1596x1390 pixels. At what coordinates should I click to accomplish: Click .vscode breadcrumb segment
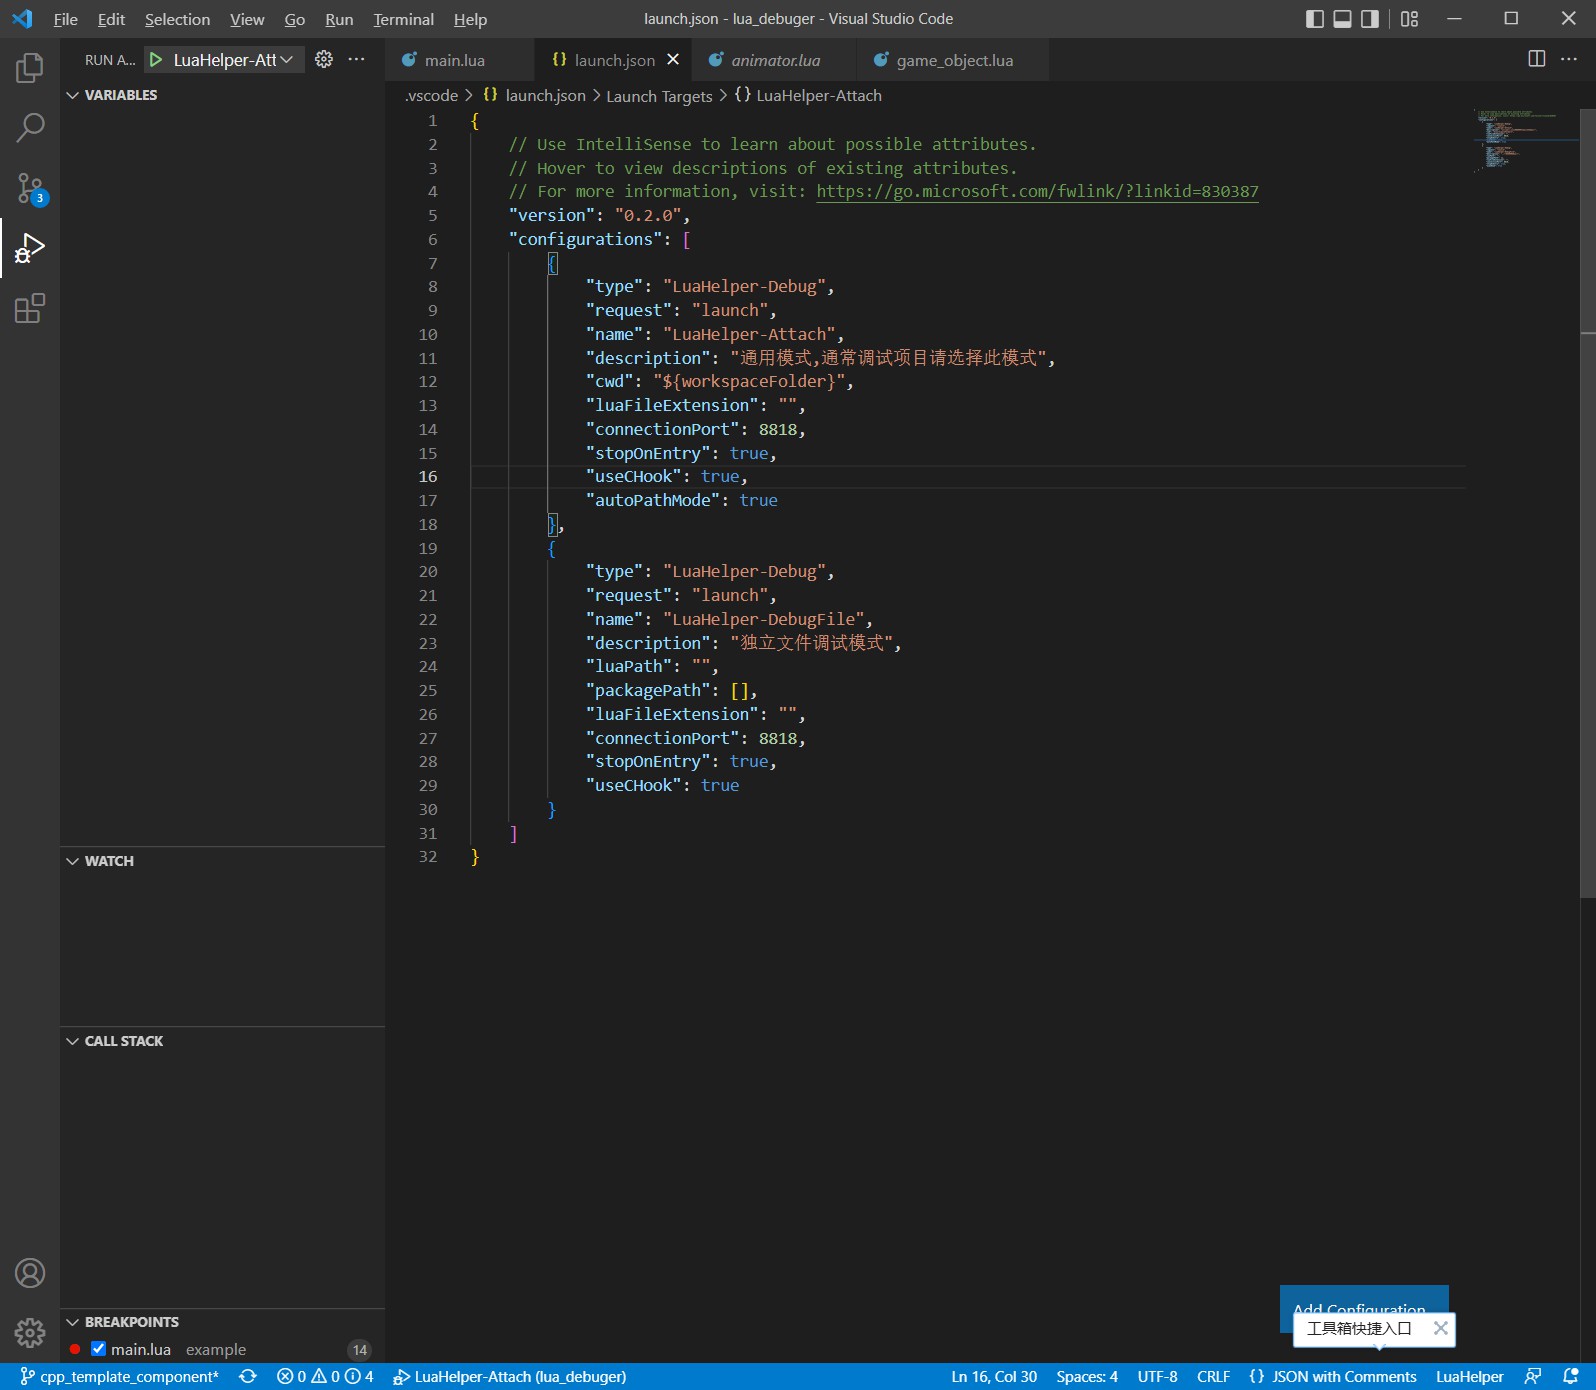click(431, 95)
